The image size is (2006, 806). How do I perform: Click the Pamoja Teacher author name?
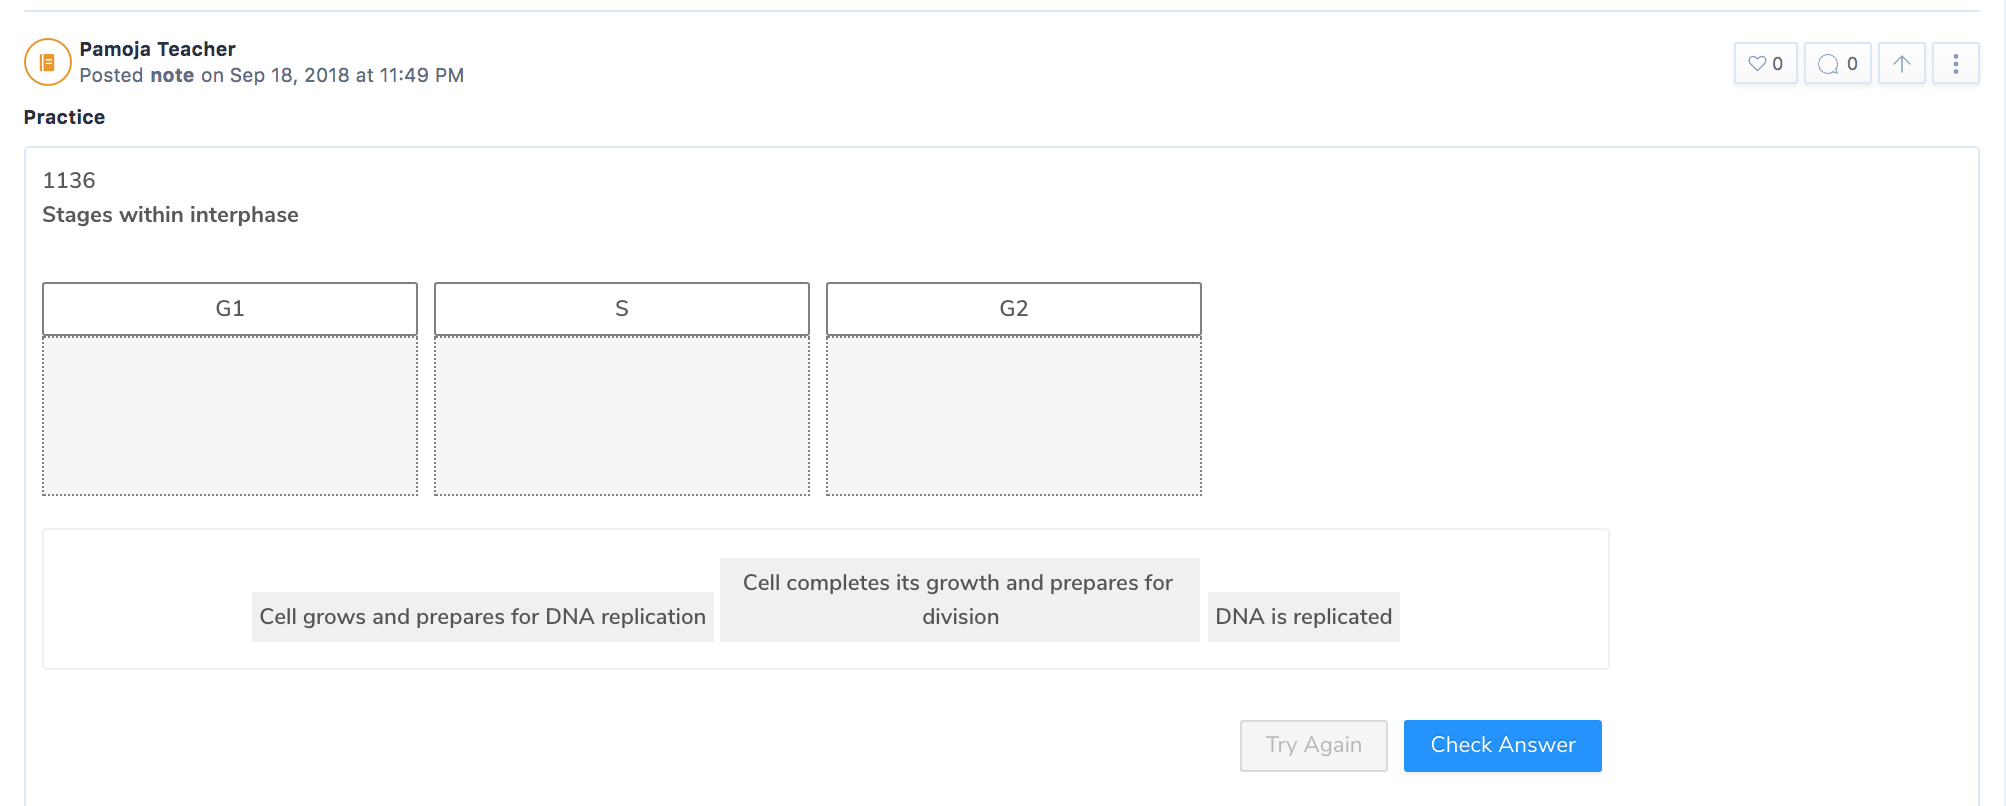tap(157, 49)
